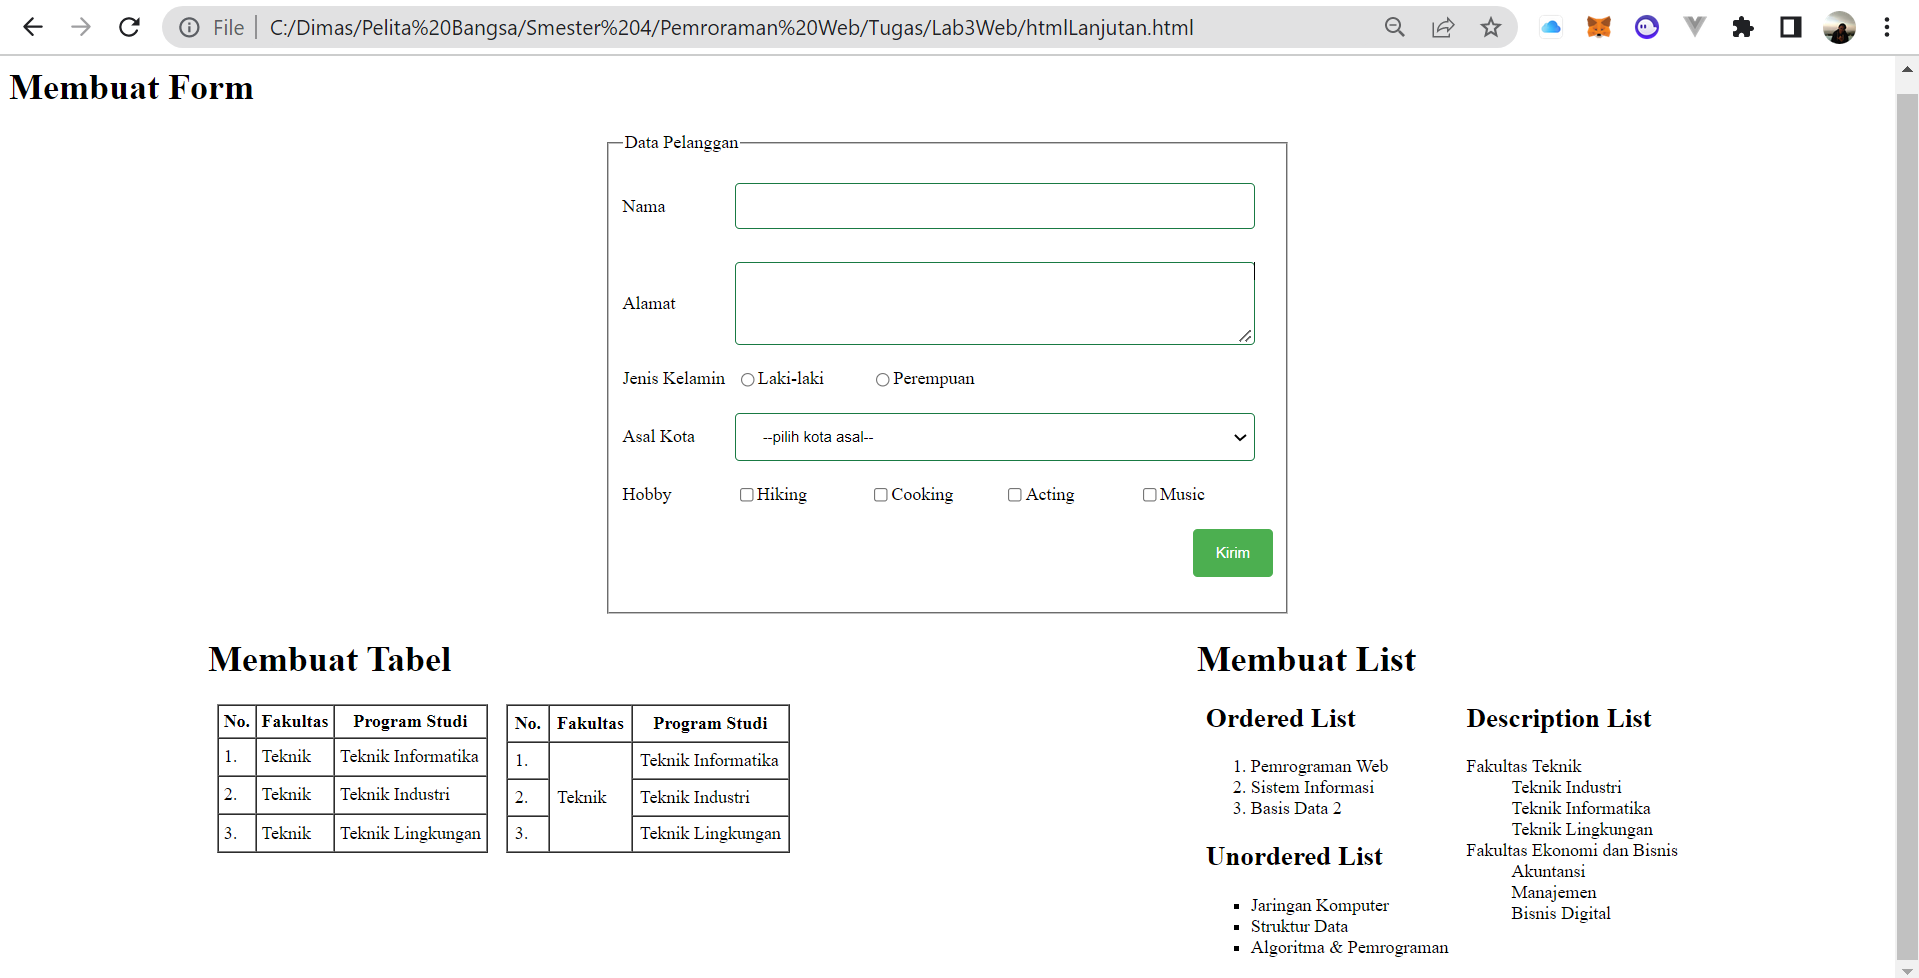The height and width of the screenshot is (978, 1919).
Task: Click Fakultas Ekonomi dan Bisnis term
Action: [x=1571, y=850]
